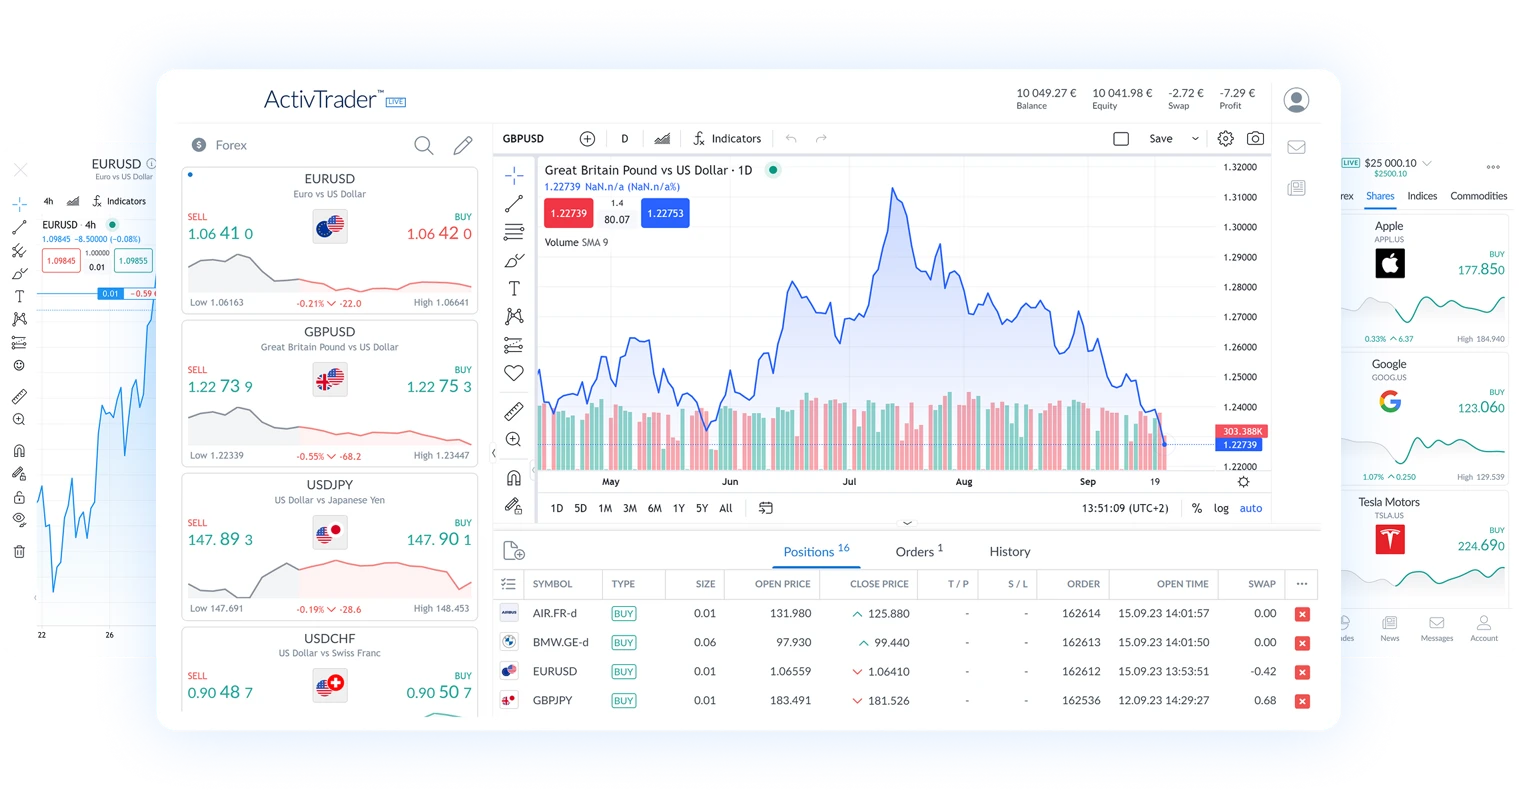
Task: Click the BUY 1.22753 button for GBPUSD
Action: click(x=665, y=212)
